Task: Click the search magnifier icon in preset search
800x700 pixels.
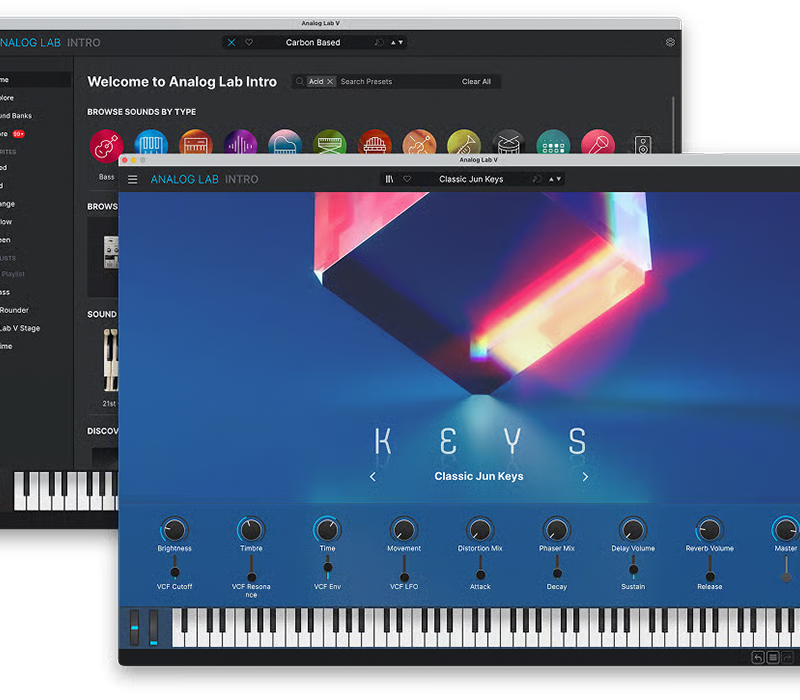Action: [300, 82]
